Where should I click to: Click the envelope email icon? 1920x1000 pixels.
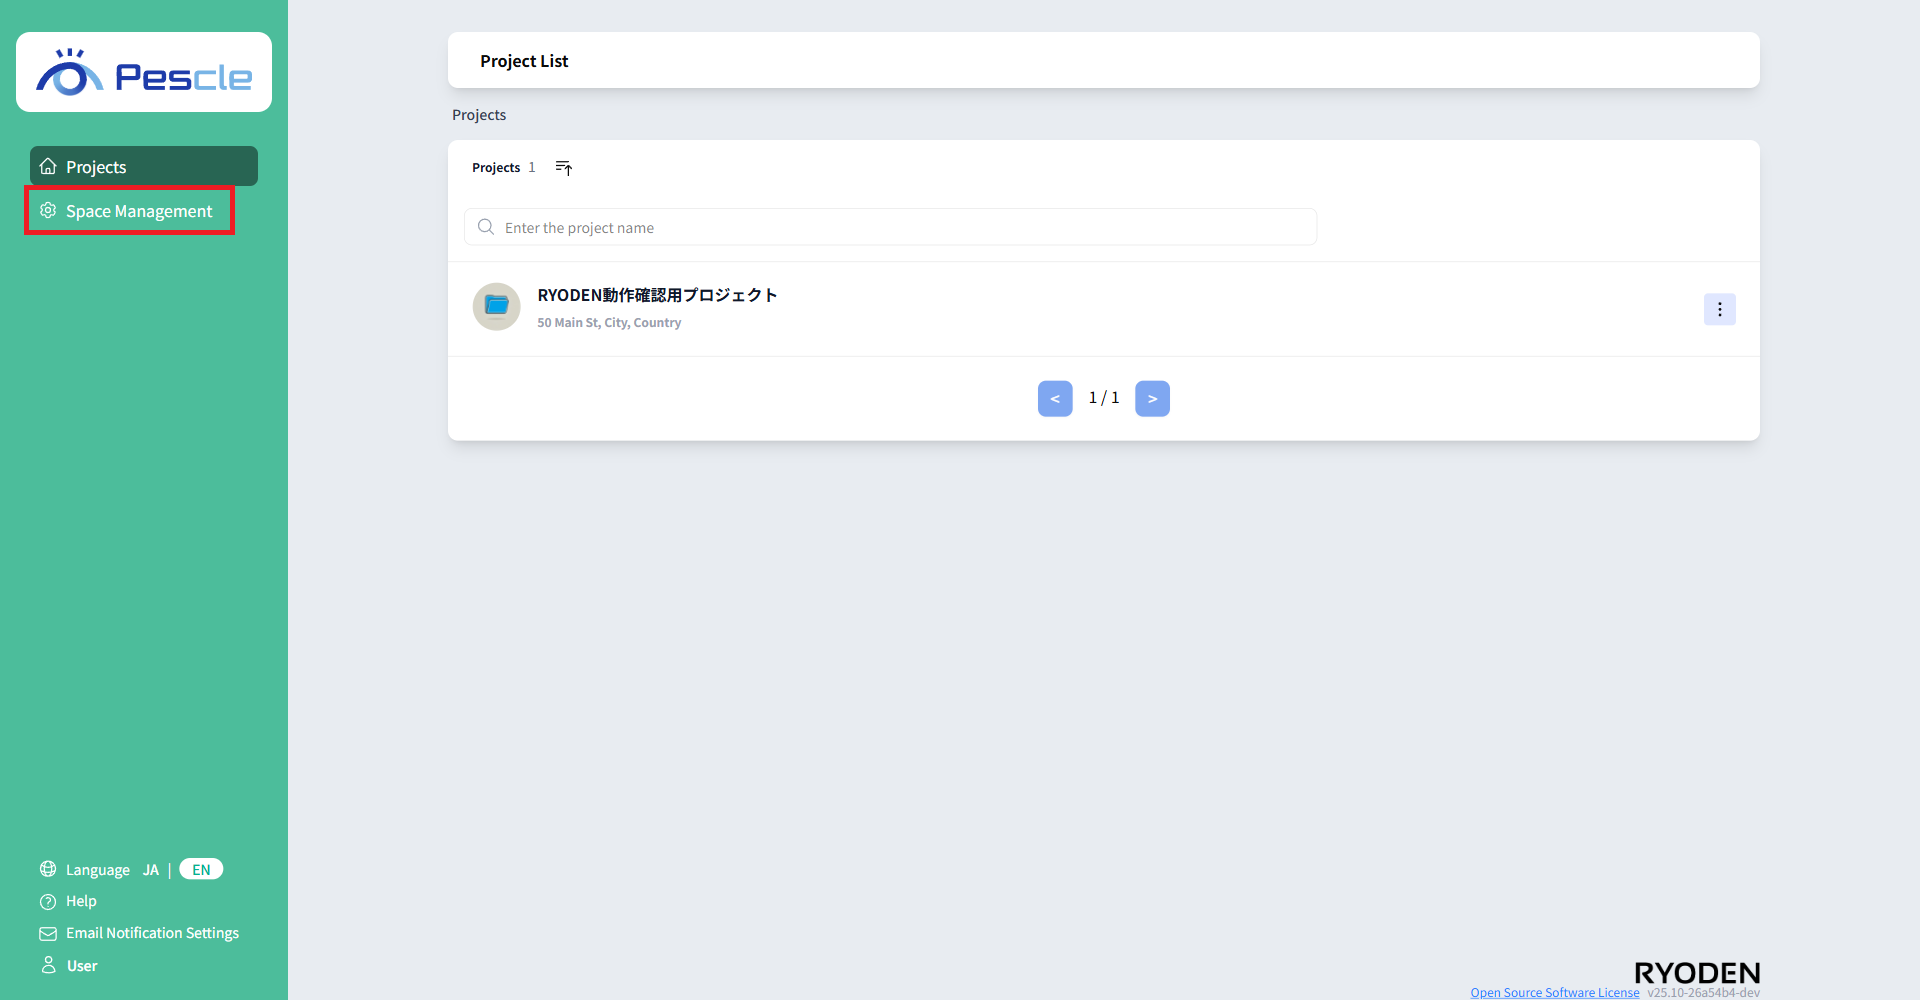point(48,934)
